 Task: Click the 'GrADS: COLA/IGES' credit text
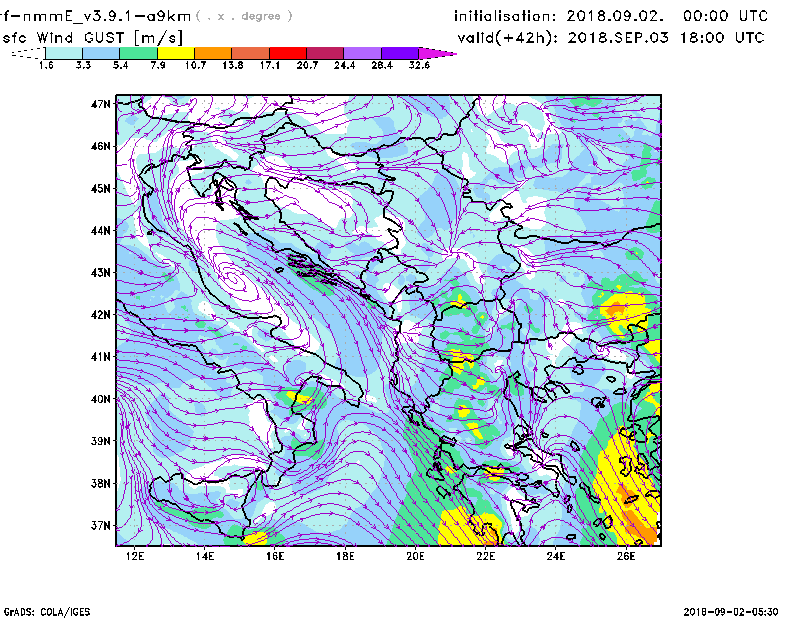tap(47, 612)
